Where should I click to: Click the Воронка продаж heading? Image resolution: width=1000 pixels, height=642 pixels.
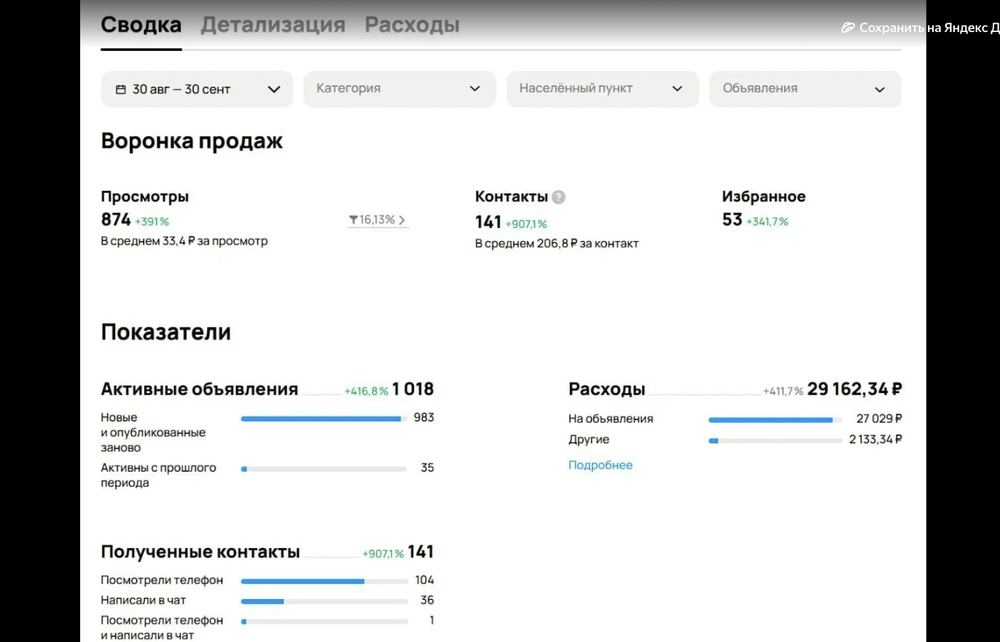(x=191, y=141)
